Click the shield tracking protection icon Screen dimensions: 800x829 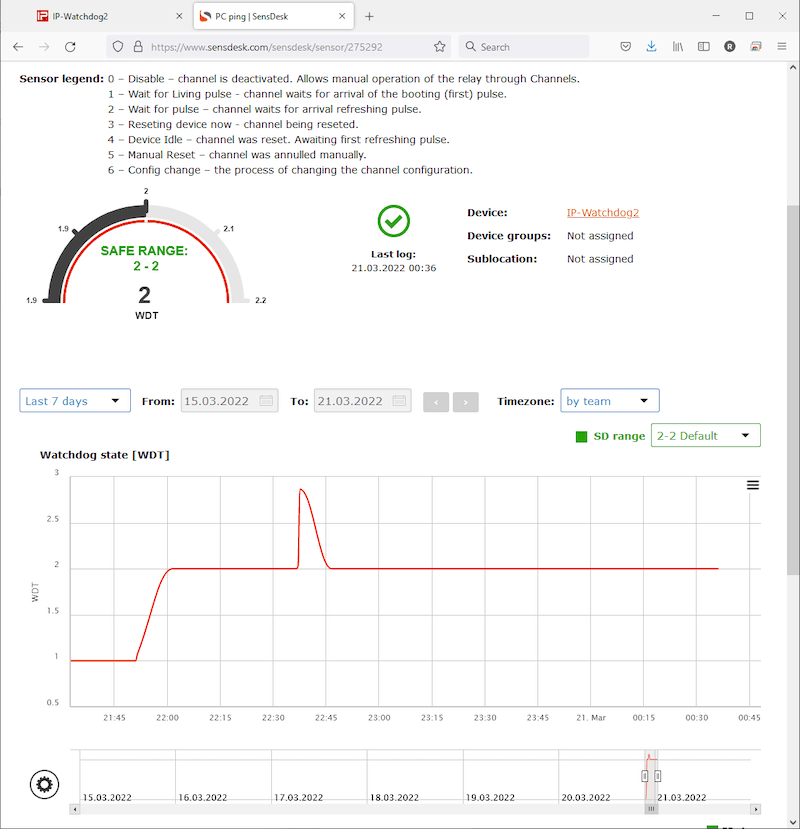click(x=117, y=46)
